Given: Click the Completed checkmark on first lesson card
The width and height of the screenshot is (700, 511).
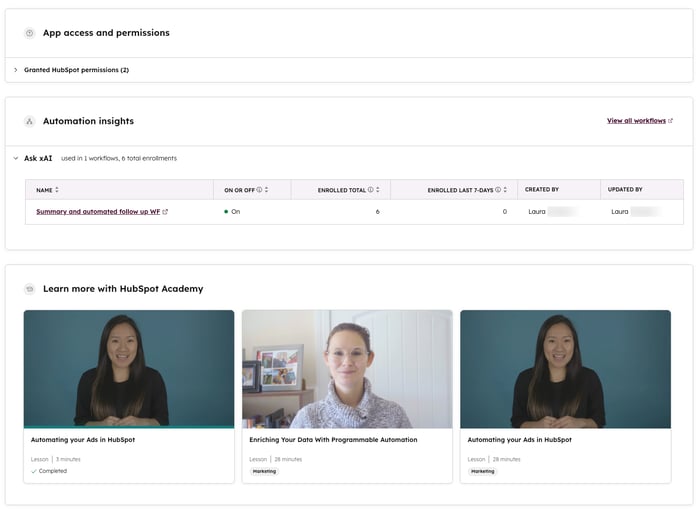Looking at the screenshot, I should [x=34, y=471].
